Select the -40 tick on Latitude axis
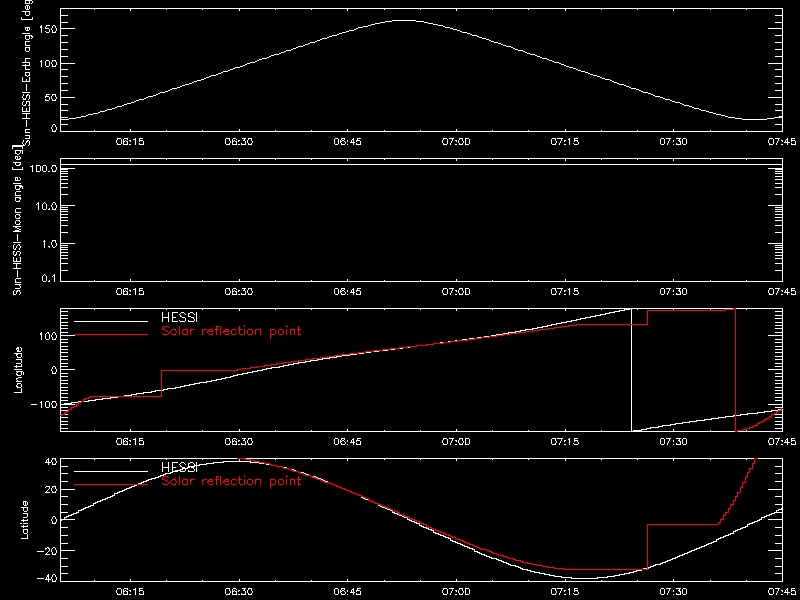The height and width of the screenshot is (600, 800). click(x=46, y=578)
